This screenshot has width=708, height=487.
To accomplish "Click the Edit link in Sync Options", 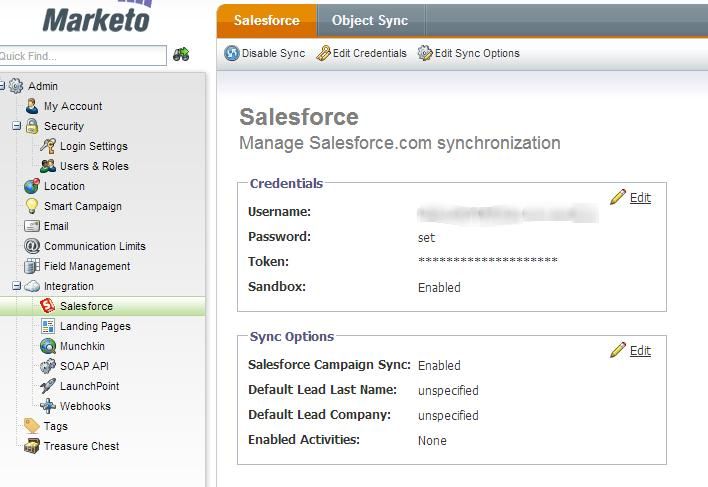I will tap(639, 350).
